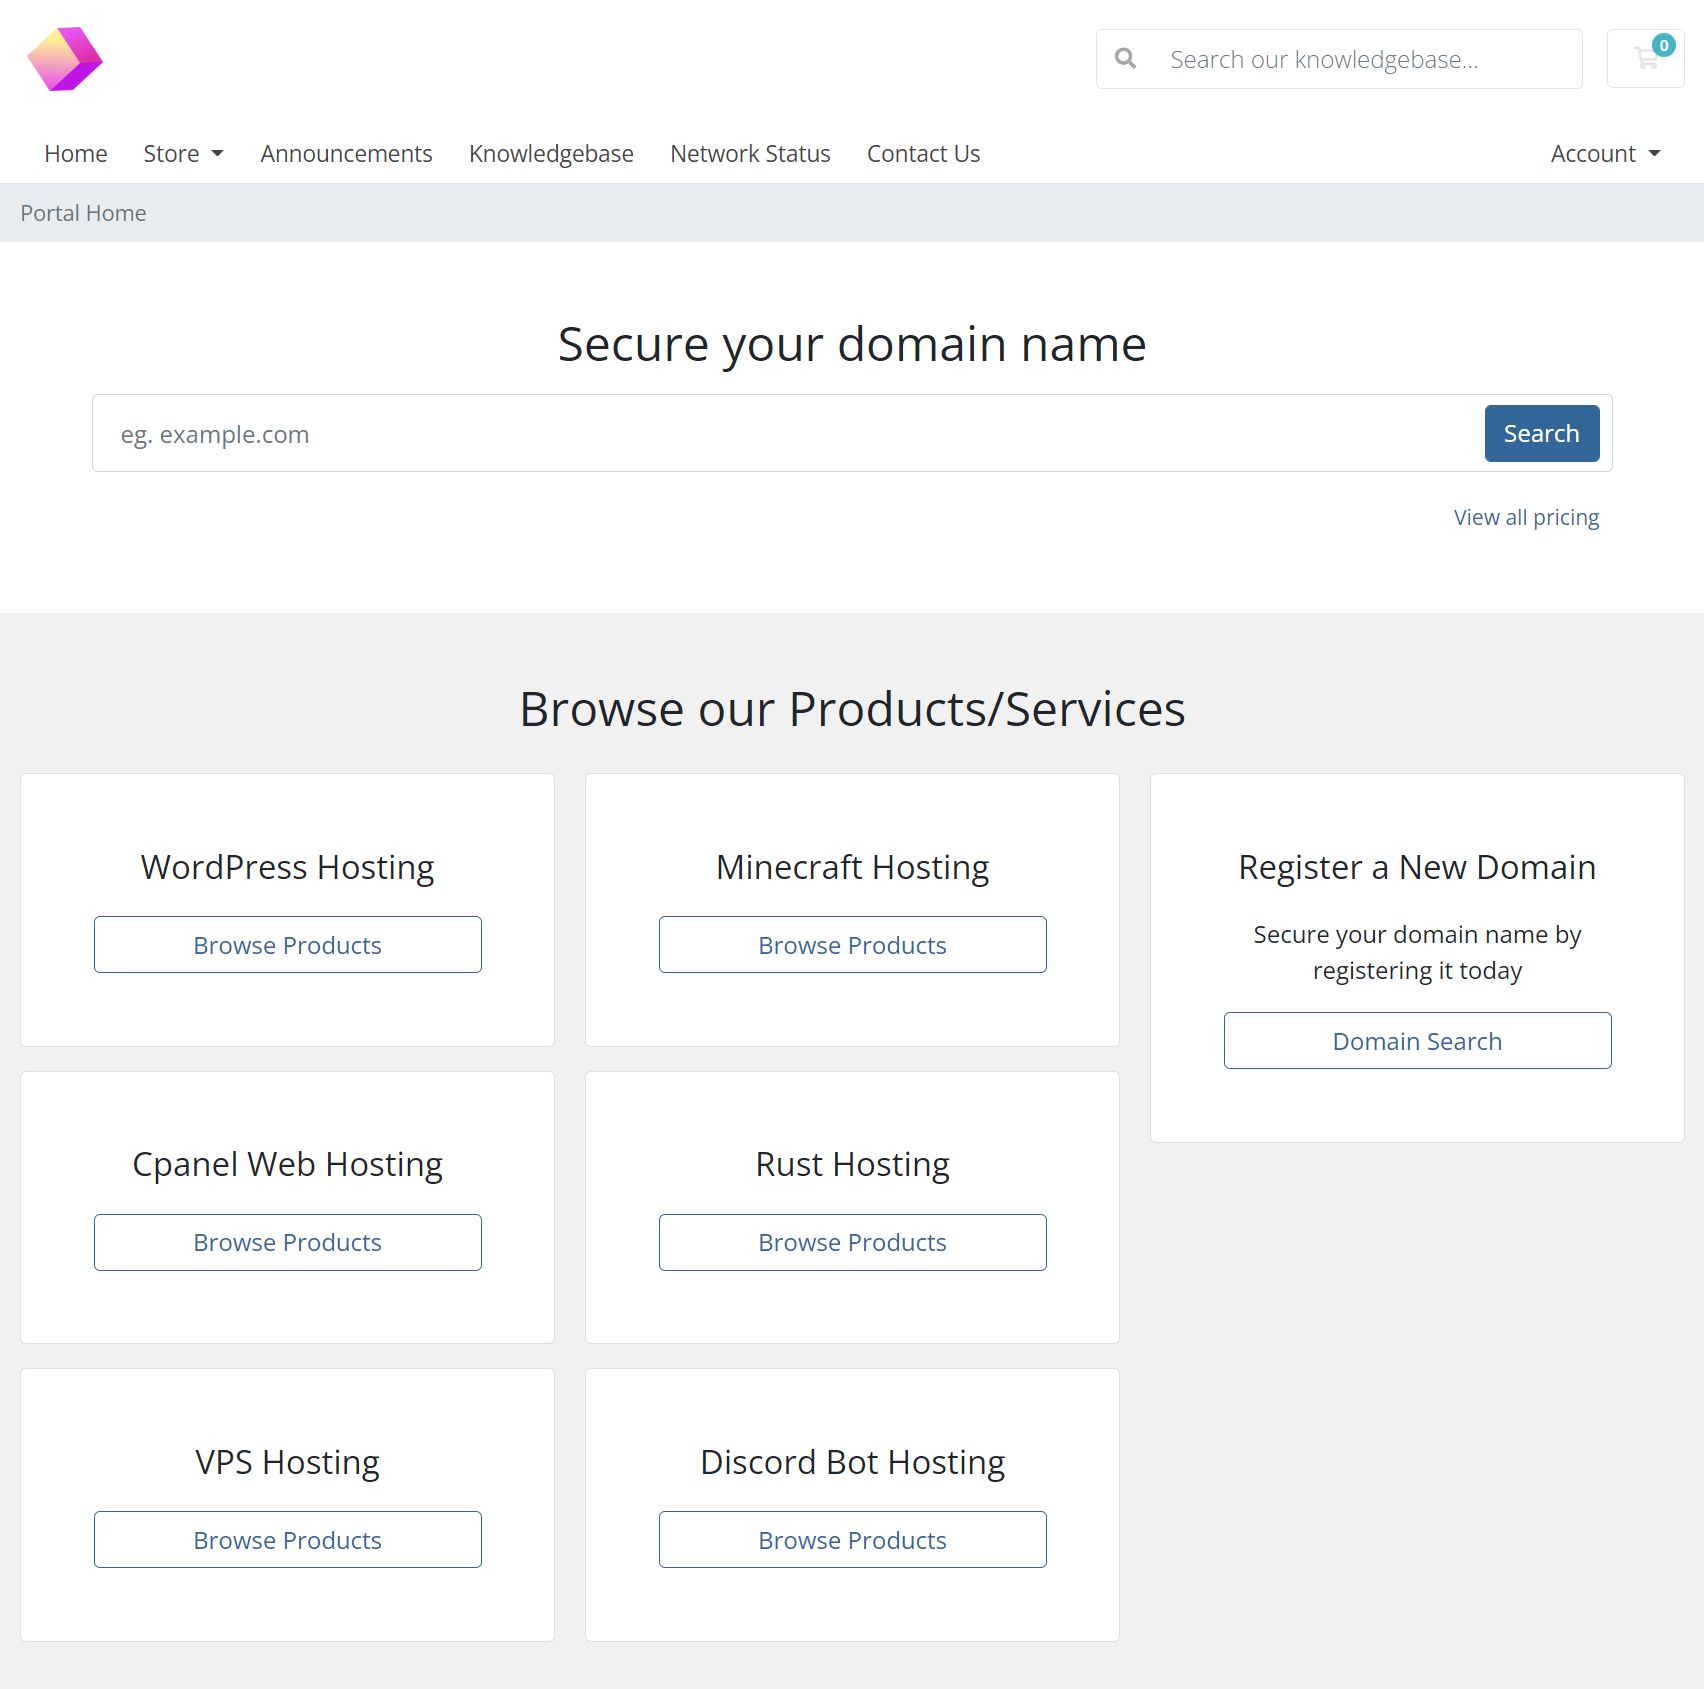Browse Discord Bot Hosting products
Screen dimensions: 1704x1689
tap(852, 1539)
